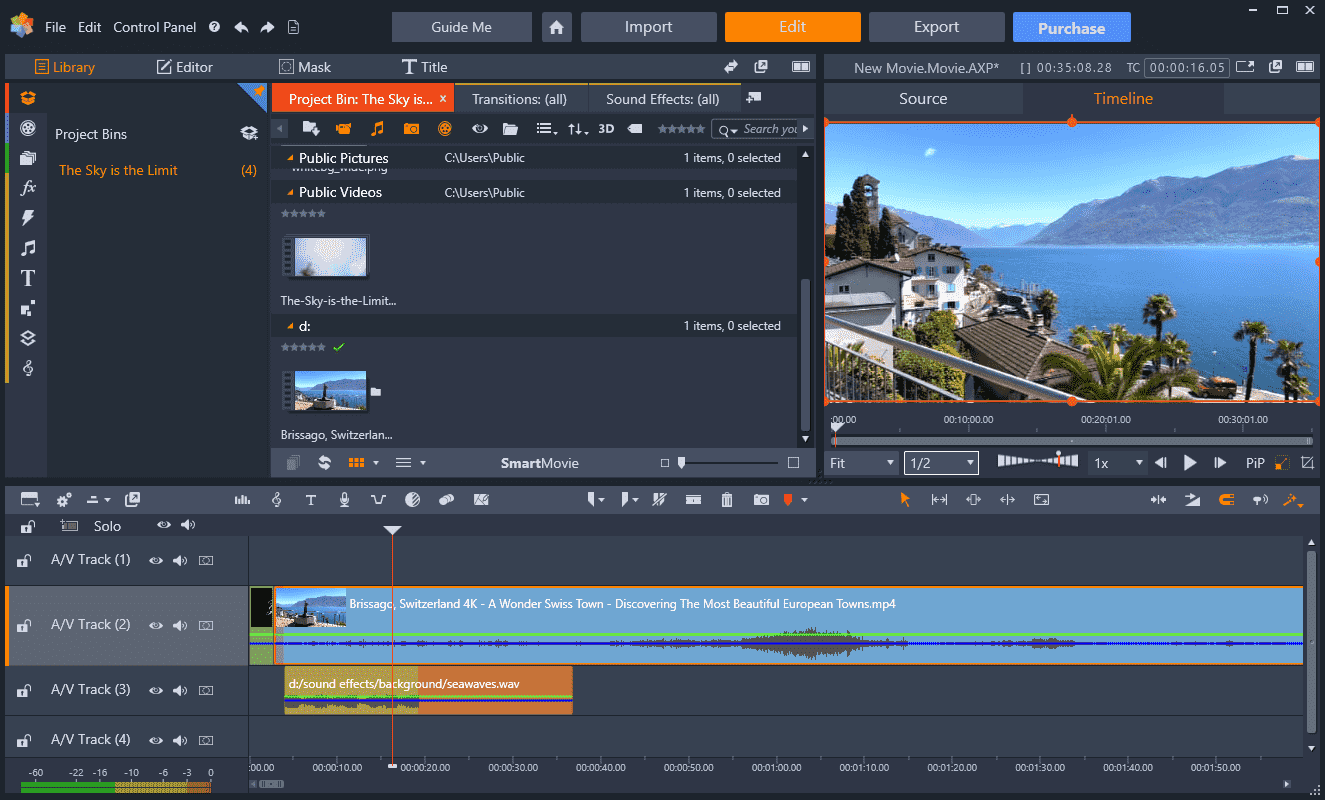Open the music note sidebar category
The image size is (1325, 800).
tap(28, 248)
